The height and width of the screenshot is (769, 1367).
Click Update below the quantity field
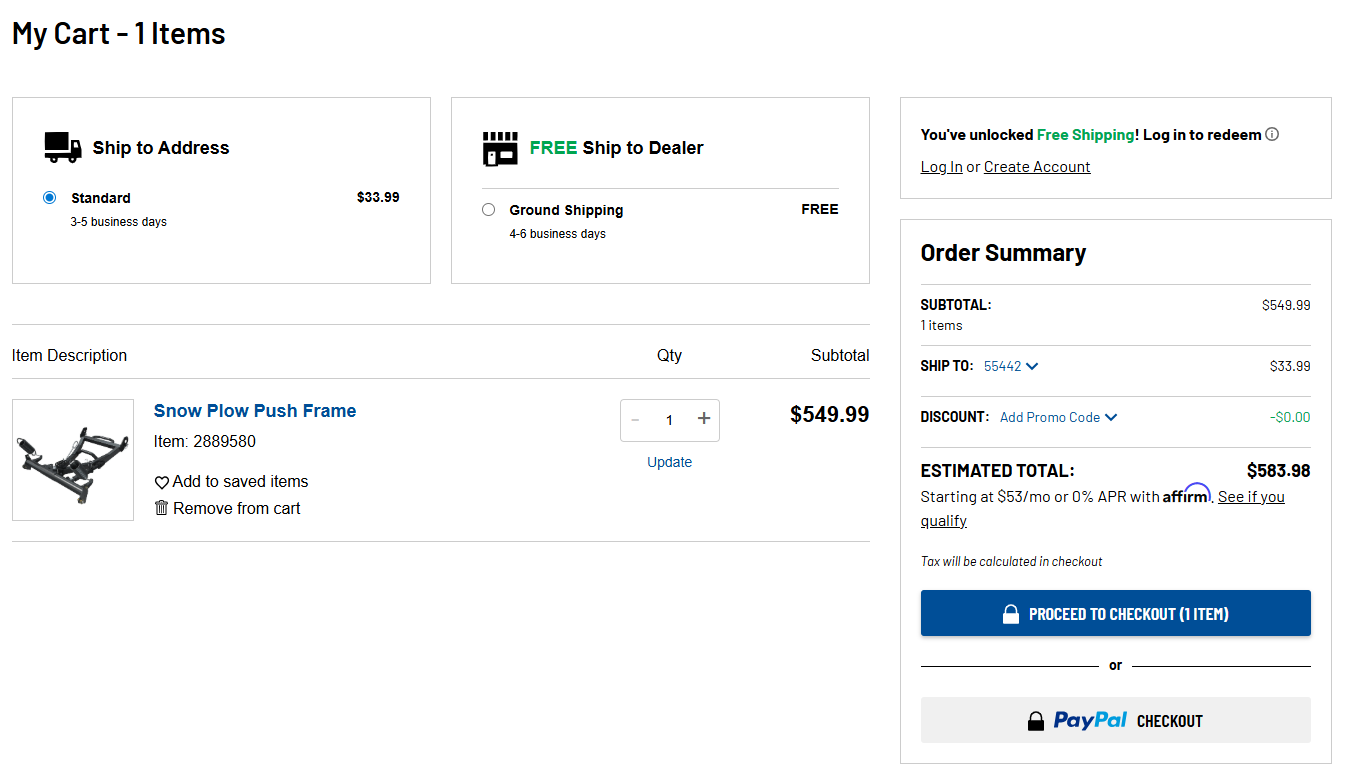[x=669, y=461]
